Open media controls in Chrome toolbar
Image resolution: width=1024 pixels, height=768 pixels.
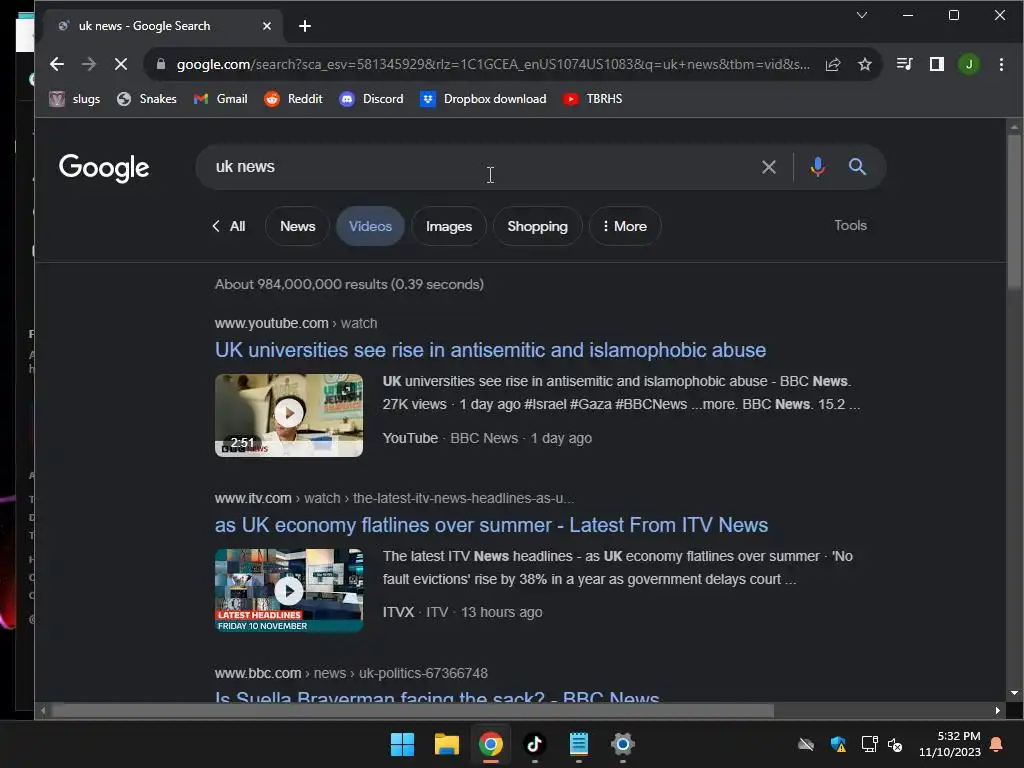click(904, 64)
